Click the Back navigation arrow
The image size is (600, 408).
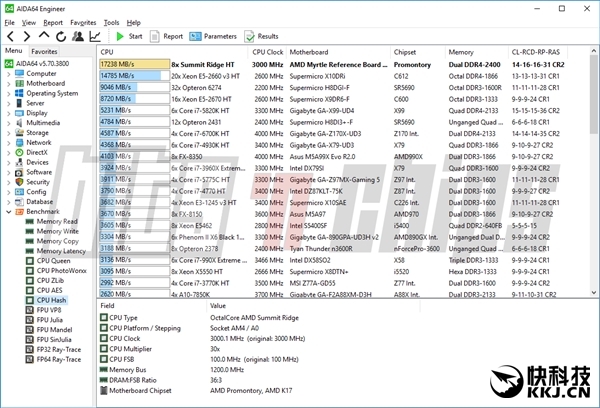10,36
